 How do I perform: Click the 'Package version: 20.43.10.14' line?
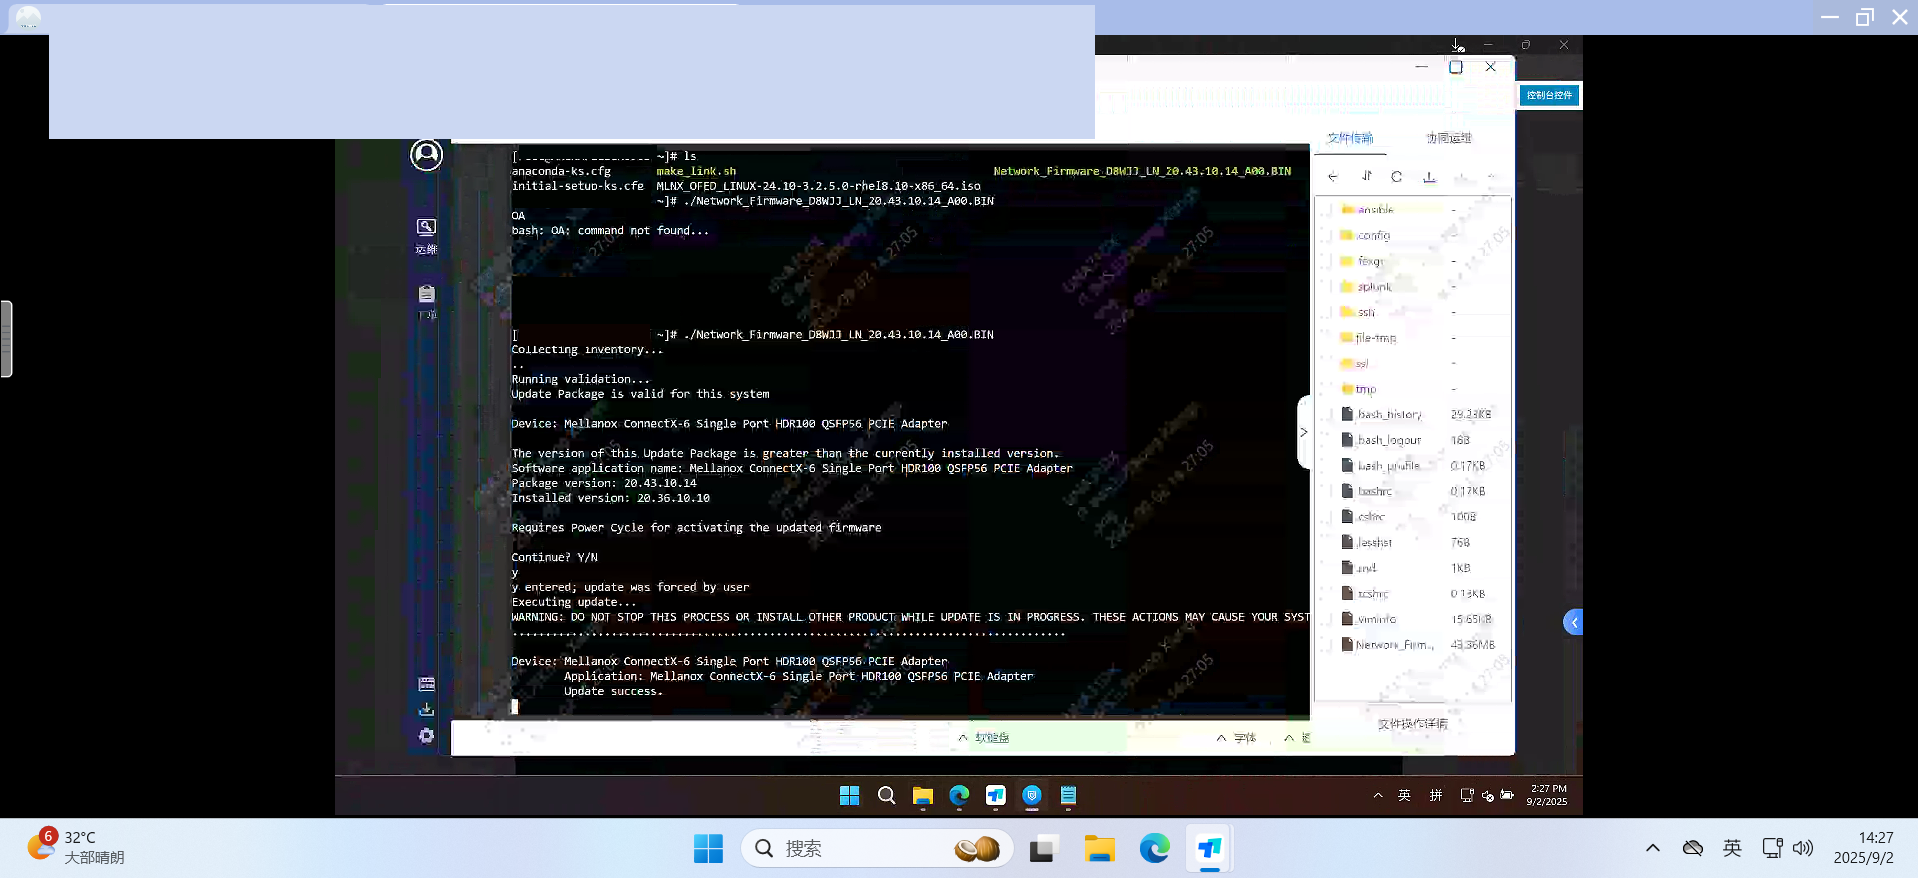(x=604, y=483)
